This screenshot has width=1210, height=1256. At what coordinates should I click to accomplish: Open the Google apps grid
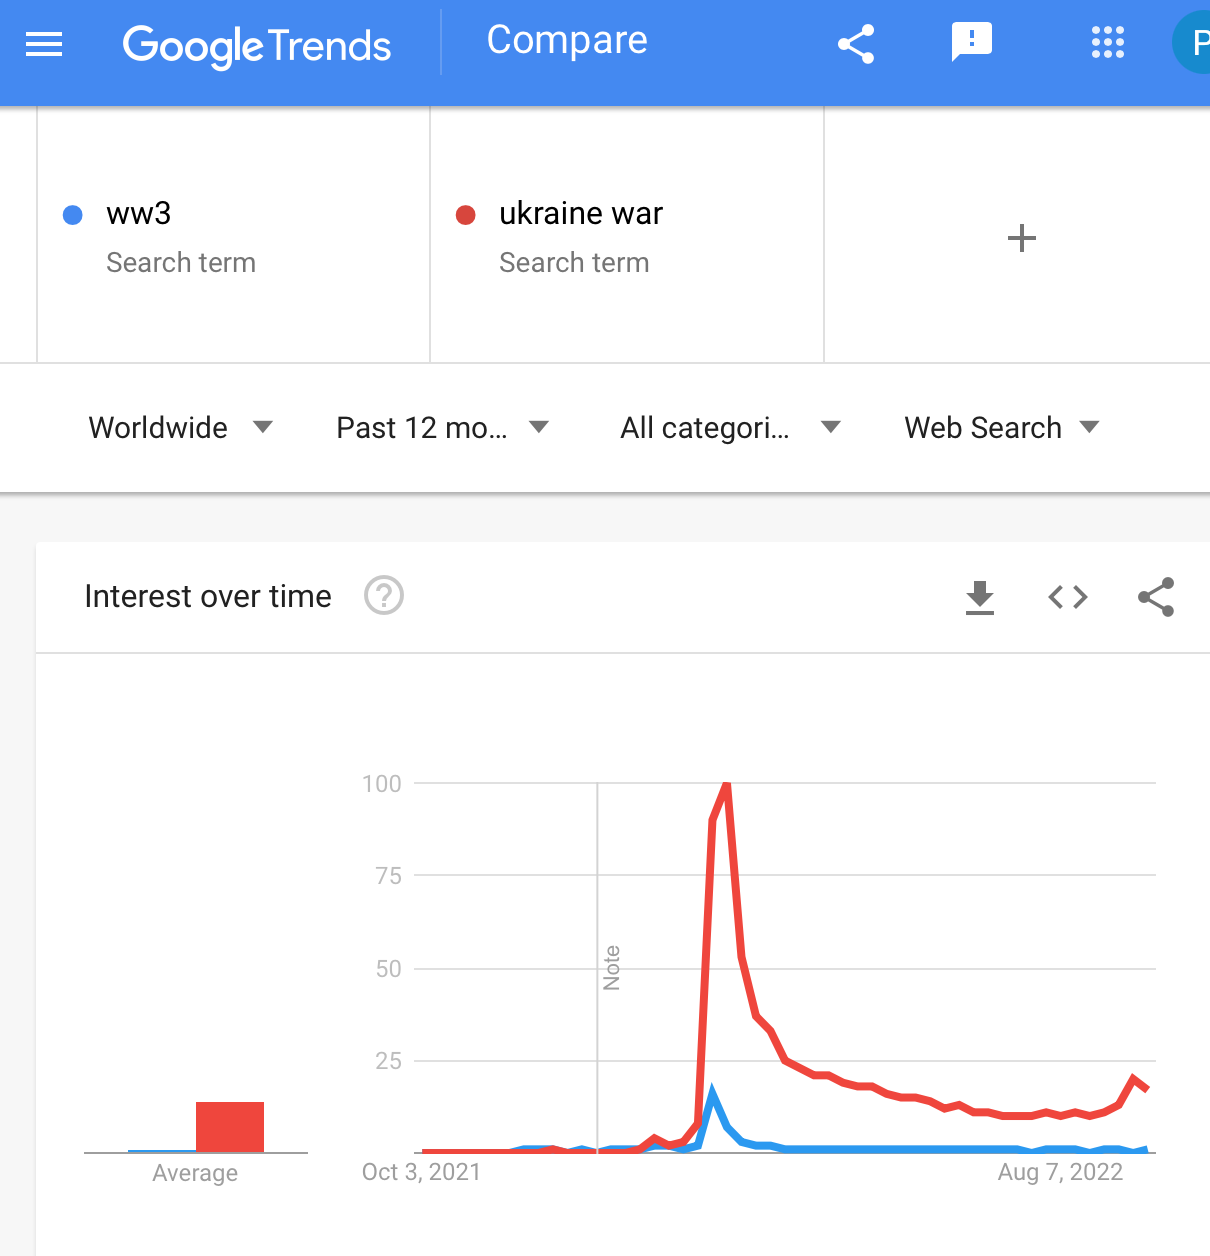pos(1107,43)
